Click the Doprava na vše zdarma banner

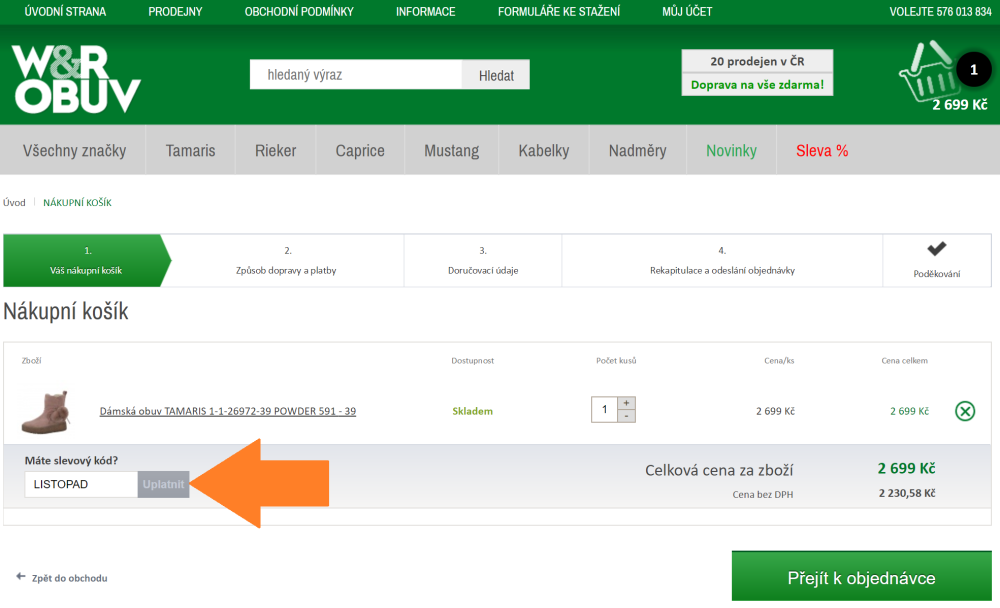(x=757, y=85)
